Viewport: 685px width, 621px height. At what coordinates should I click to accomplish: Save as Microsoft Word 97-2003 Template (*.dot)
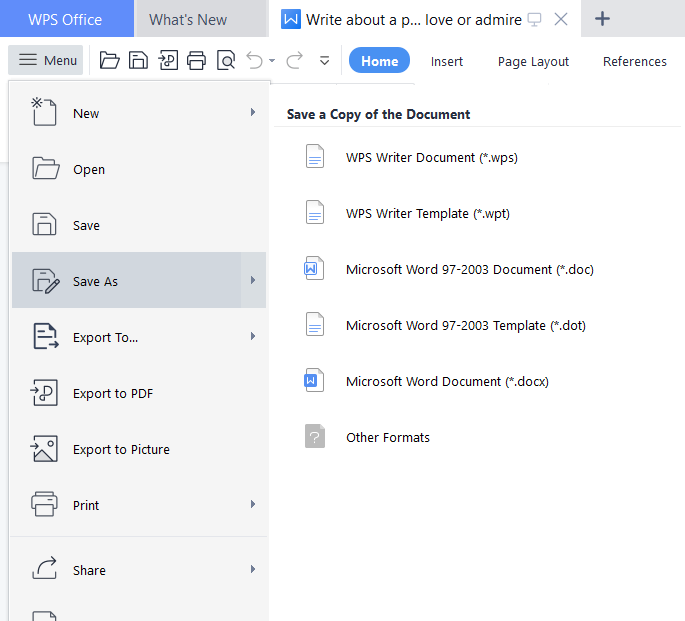tap(465, 325)
